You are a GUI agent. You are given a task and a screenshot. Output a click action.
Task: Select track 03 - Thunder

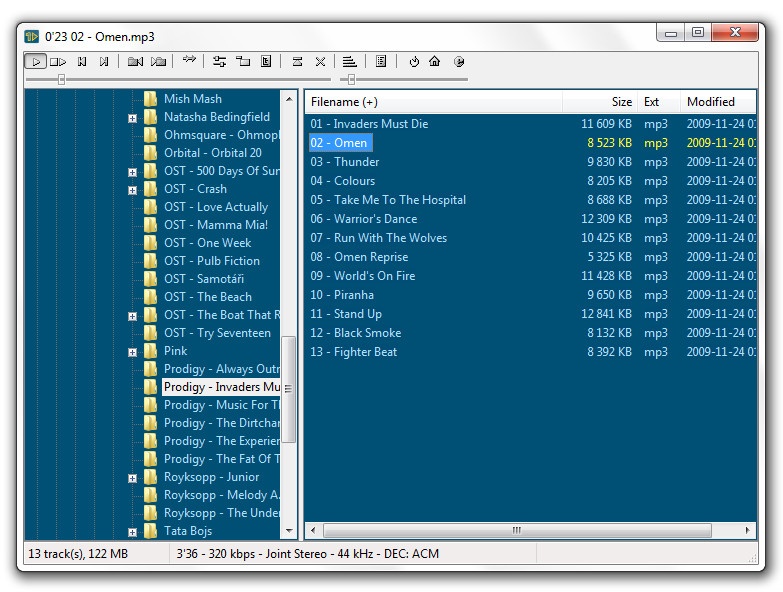point(345,162)
